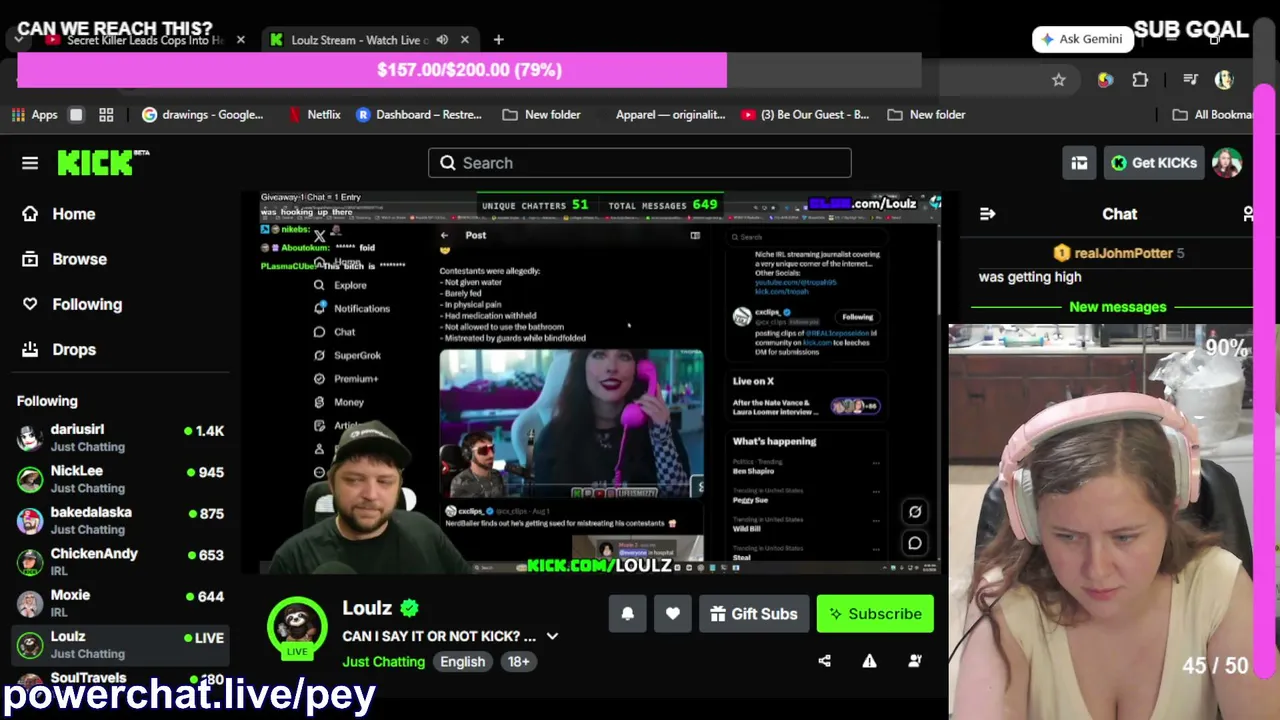Open the drawings - Google bookmark
1280x720 pixels.
(x=203, y=115)
